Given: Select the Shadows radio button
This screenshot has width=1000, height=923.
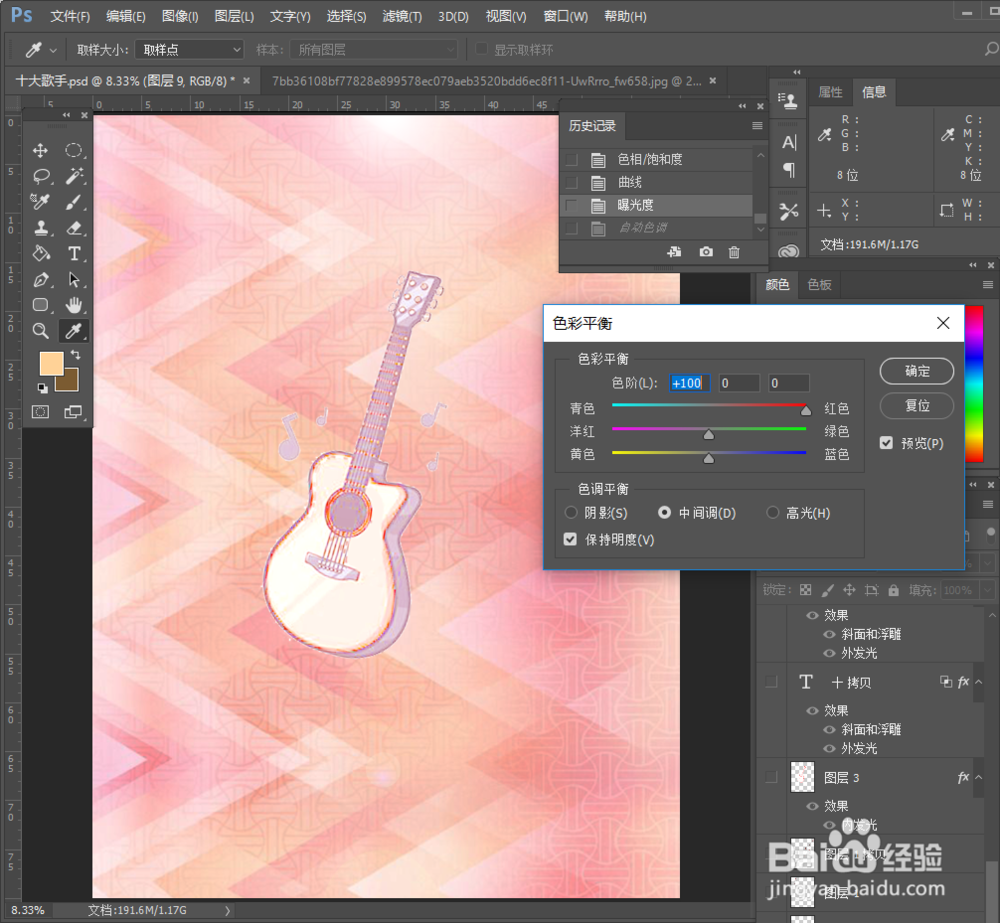Looking at the screenshot, I should [x=571, y=512].
